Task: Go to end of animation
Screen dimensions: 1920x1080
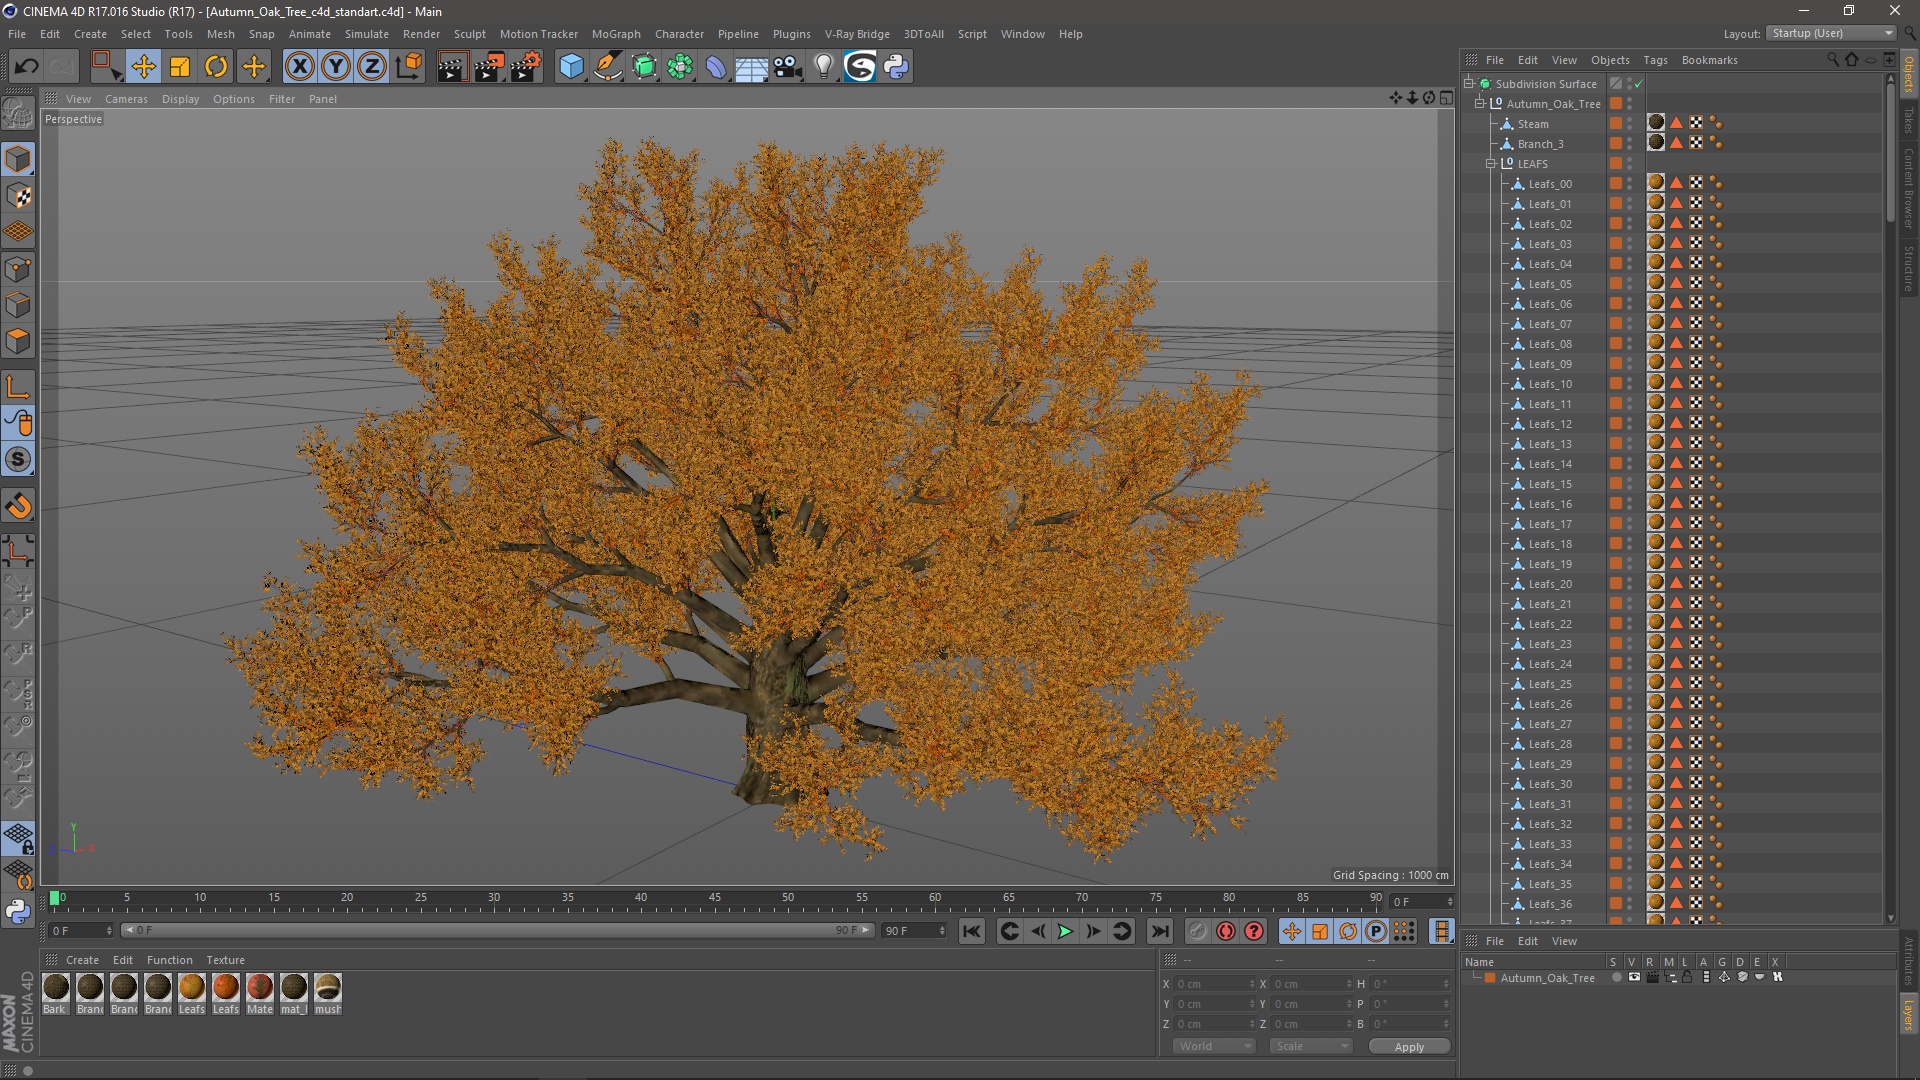Action: [1159, 932]
